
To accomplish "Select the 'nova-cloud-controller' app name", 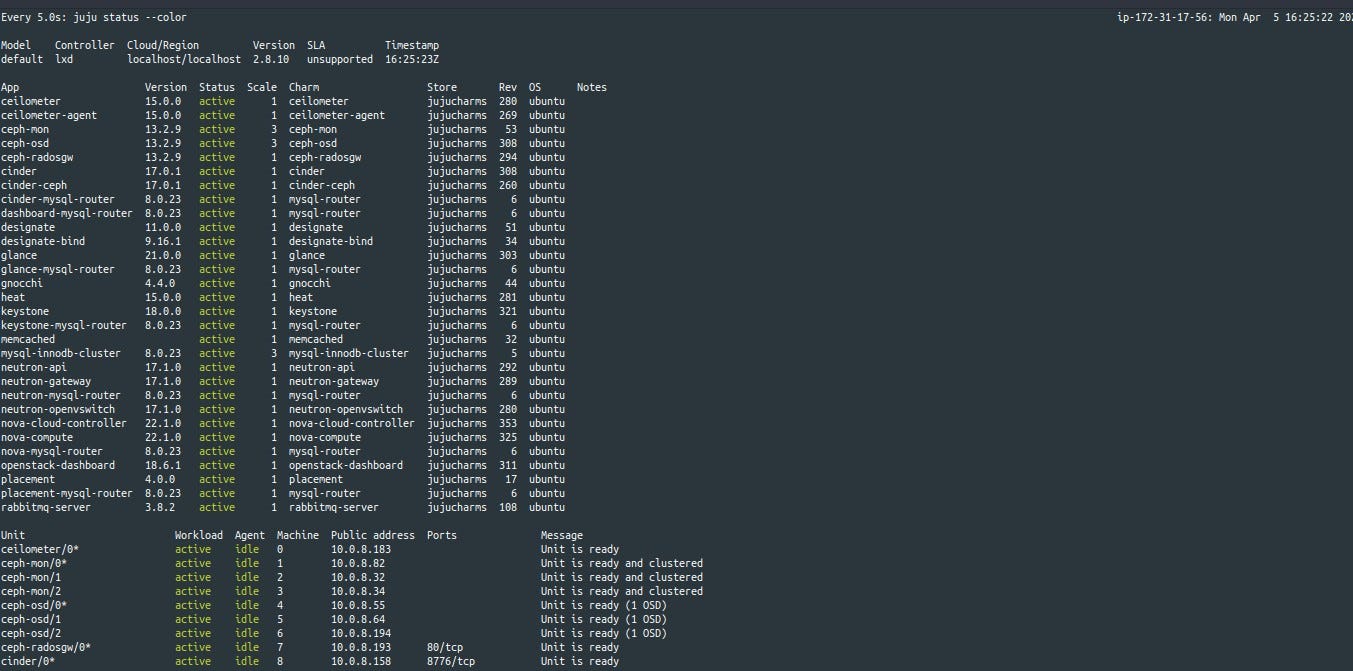I will [x=64, y=423].
